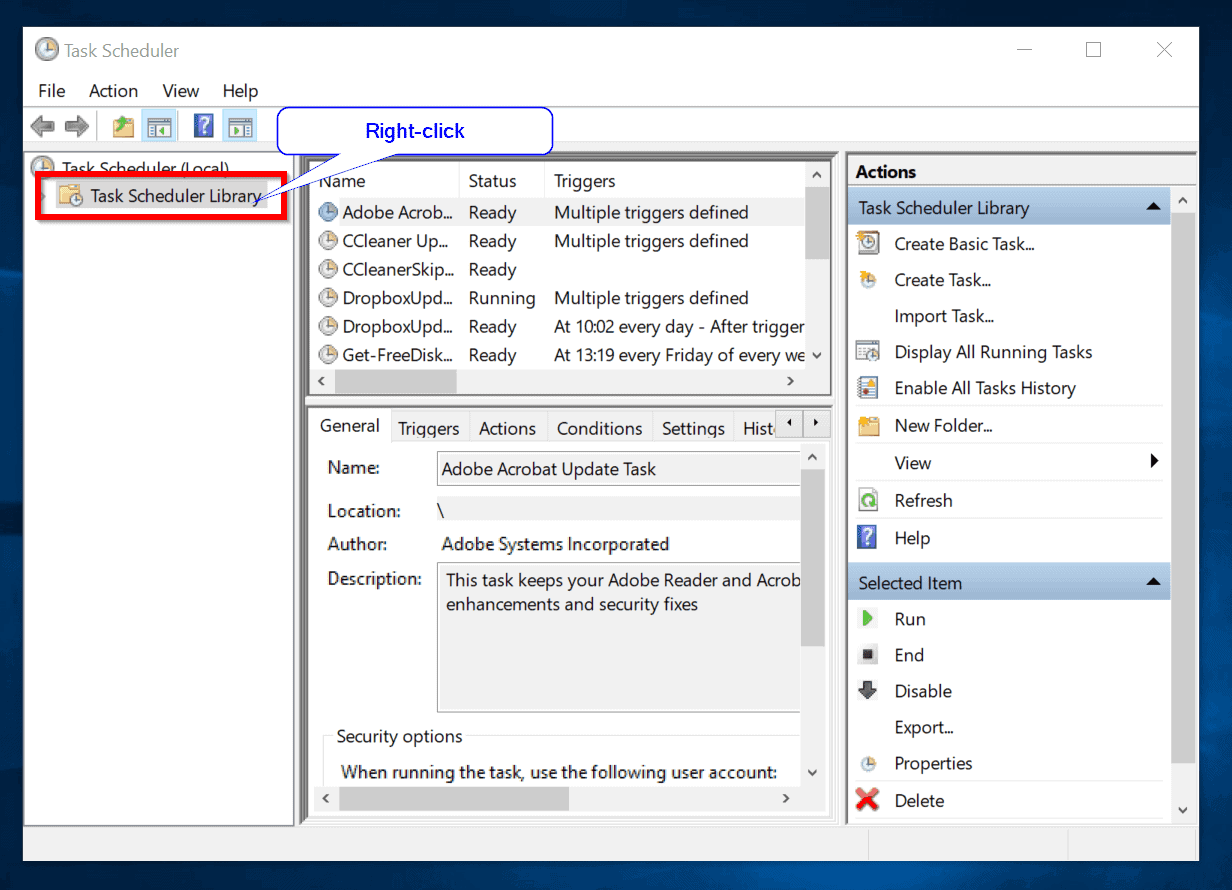Select Task Scheduler Library tree node

[175, 196]
